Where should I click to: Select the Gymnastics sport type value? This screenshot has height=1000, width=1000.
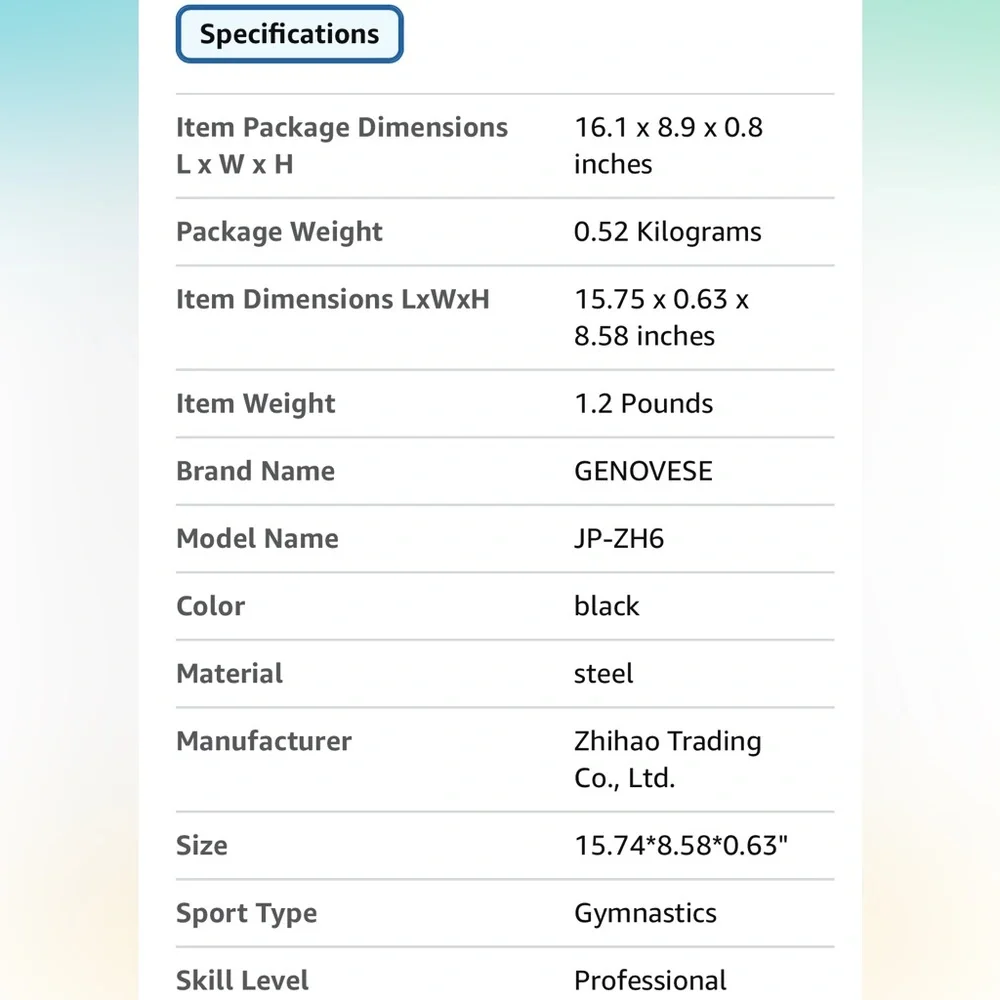645,914
